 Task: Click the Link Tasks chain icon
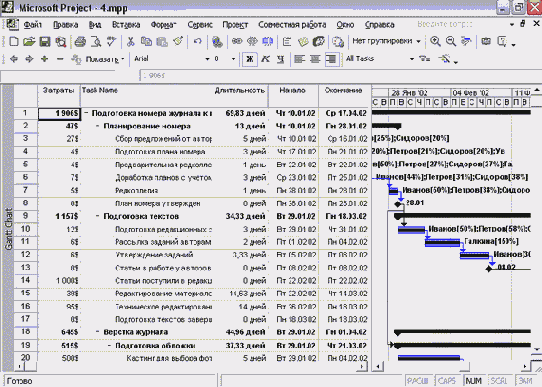point(237,42)
